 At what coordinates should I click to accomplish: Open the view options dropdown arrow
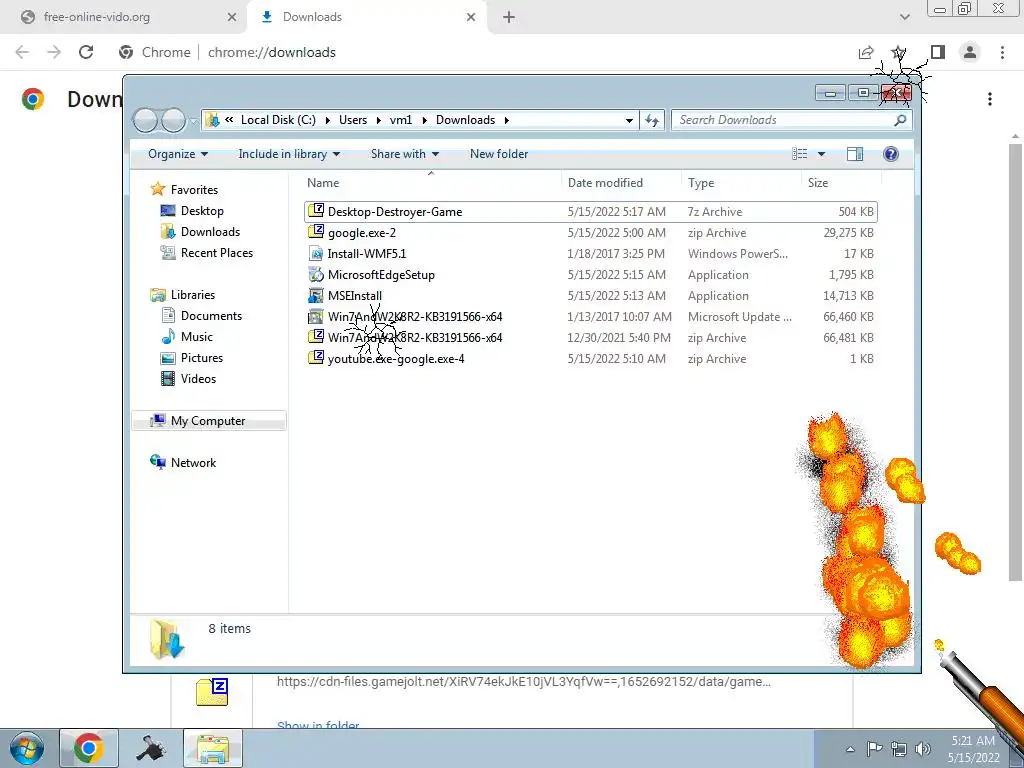(x=822, y=154)
